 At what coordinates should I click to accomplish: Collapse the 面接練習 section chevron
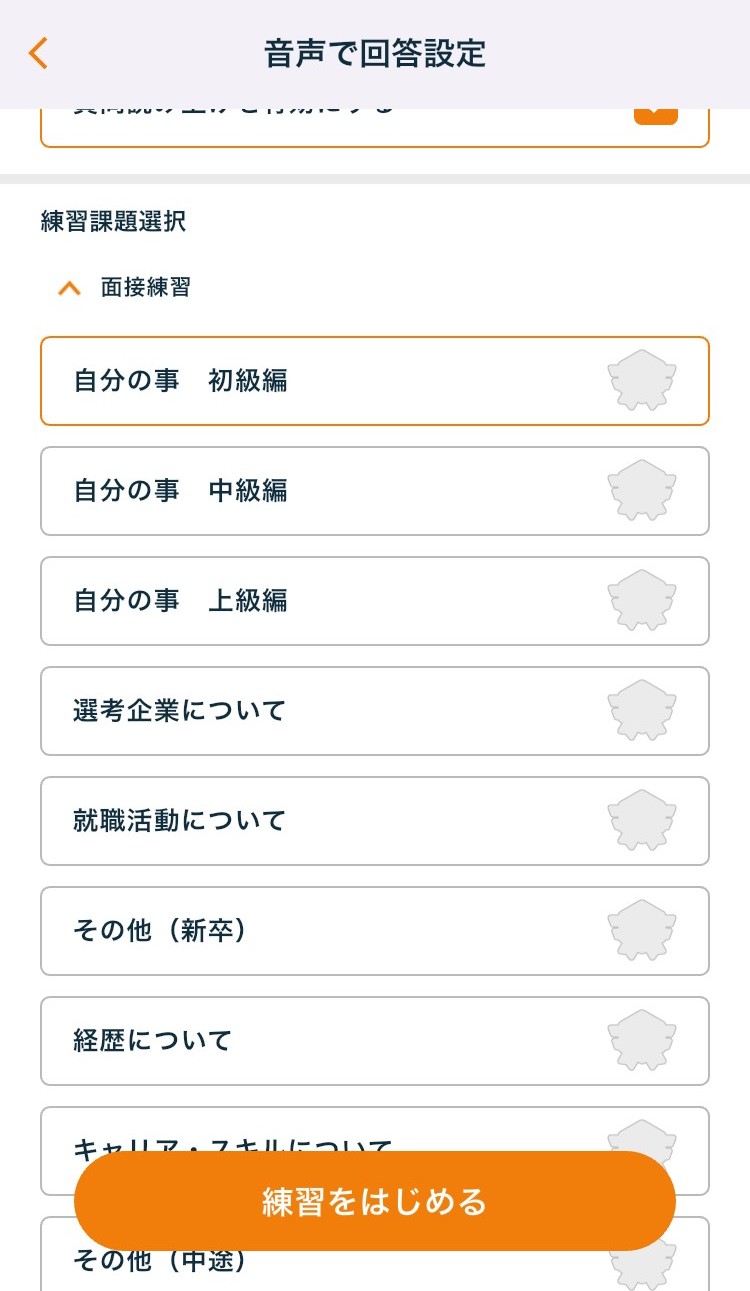tap(69, 289)
